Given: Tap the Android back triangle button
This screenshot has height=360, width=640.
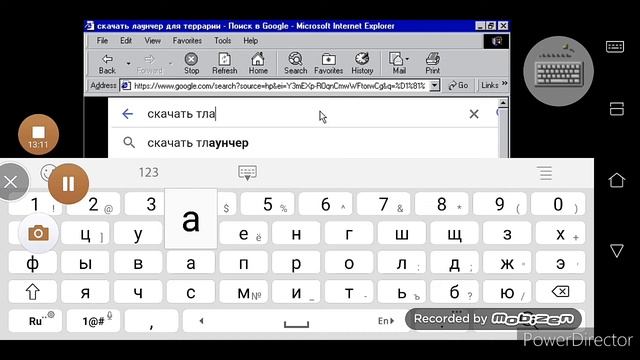Looking at the screenshot, I should click(x=616, y=250).
